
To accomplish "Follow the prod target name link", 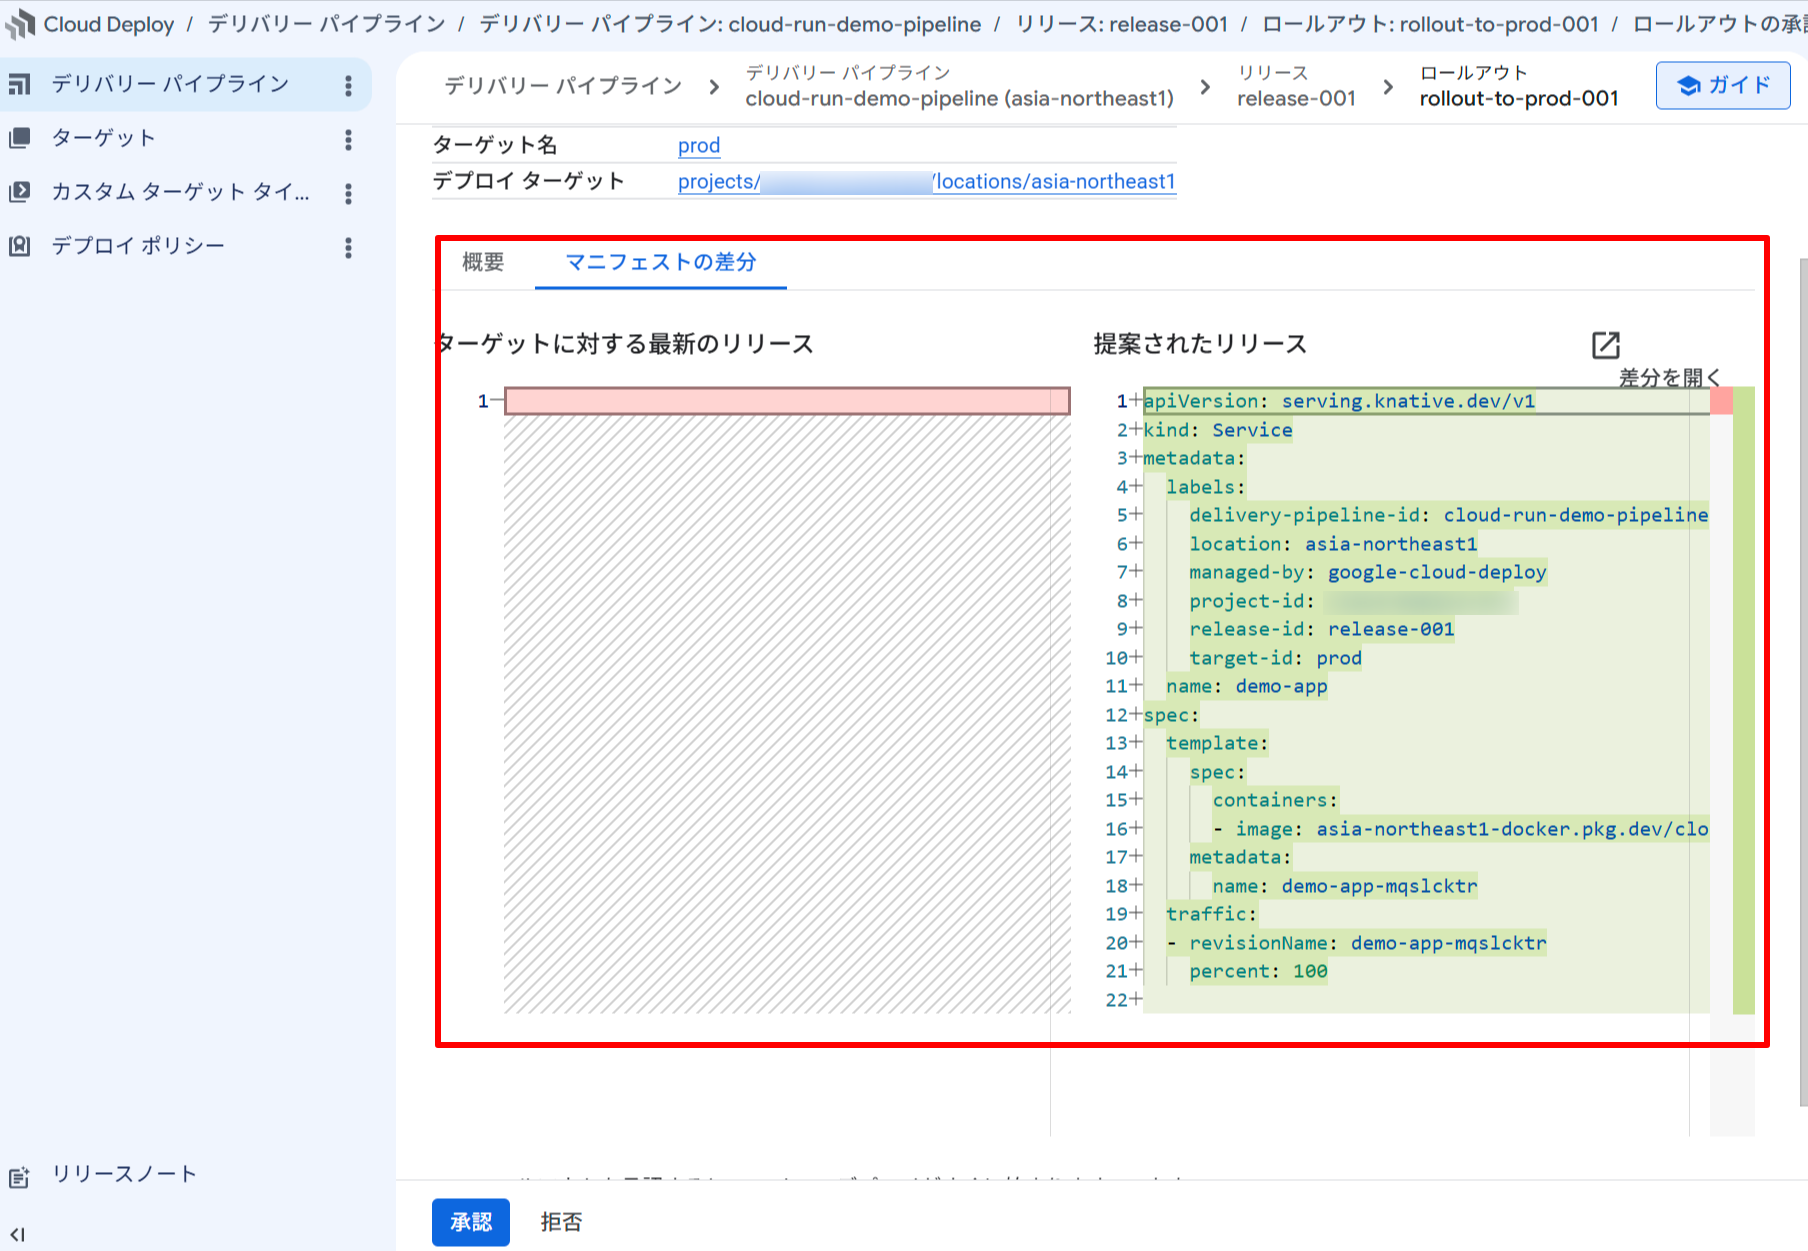I will point(699,145).
